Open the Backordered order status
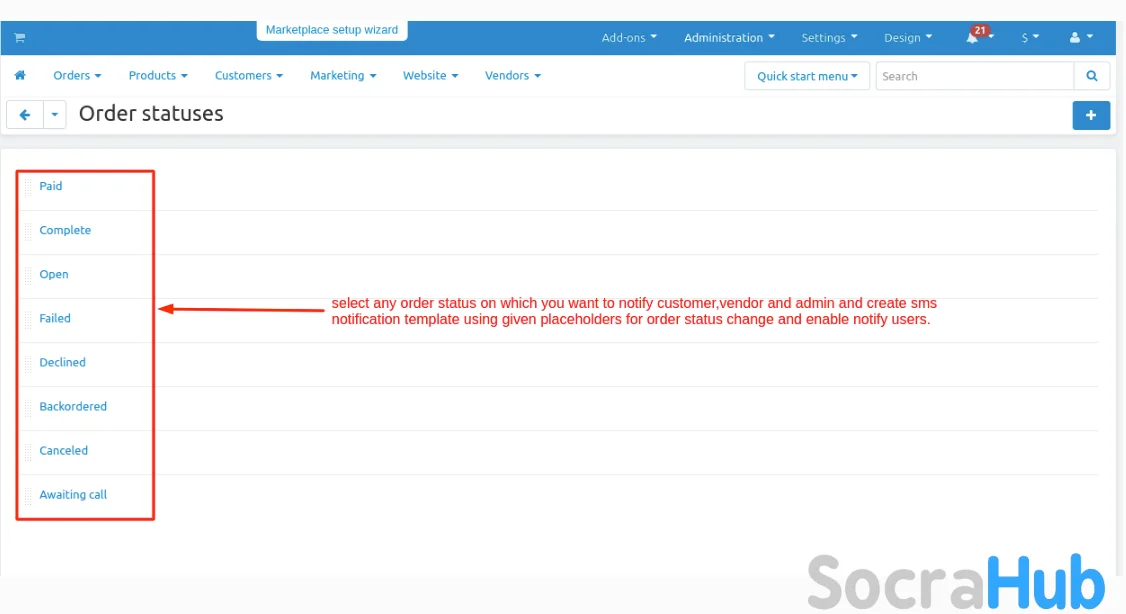Screen dimensions: 1126x614 point(73,406)
